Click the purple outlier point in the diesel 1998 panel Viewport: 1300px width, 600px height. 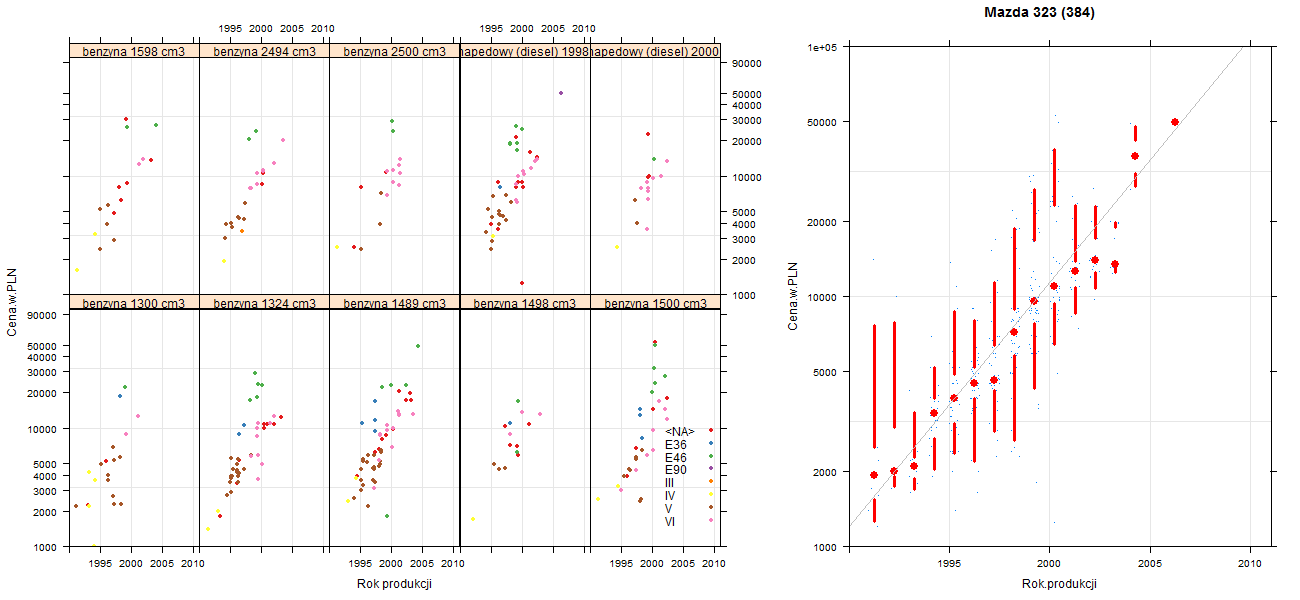(561, 93)
